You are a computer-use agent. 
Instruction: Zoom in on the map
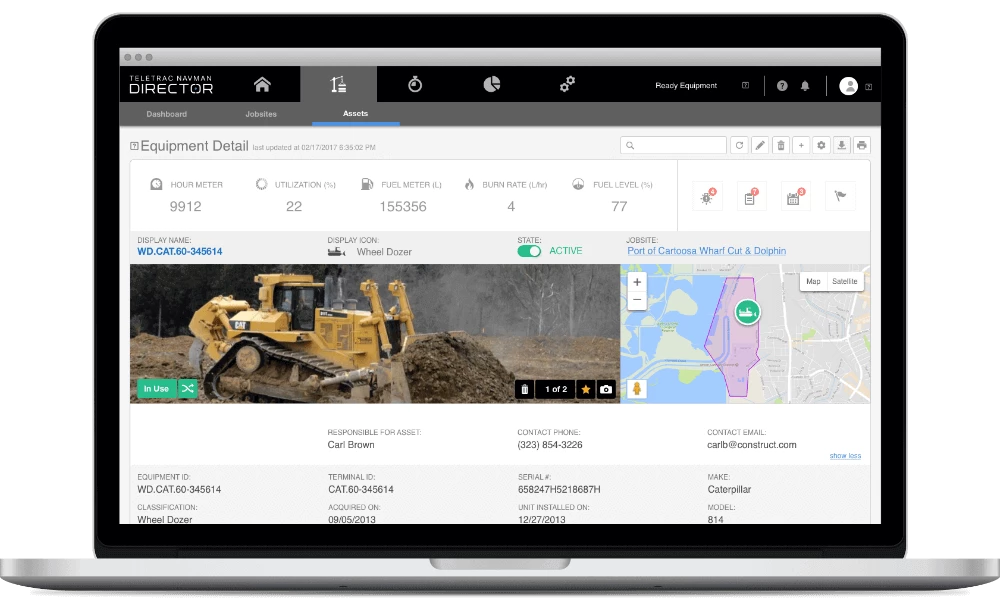point(636,282)
